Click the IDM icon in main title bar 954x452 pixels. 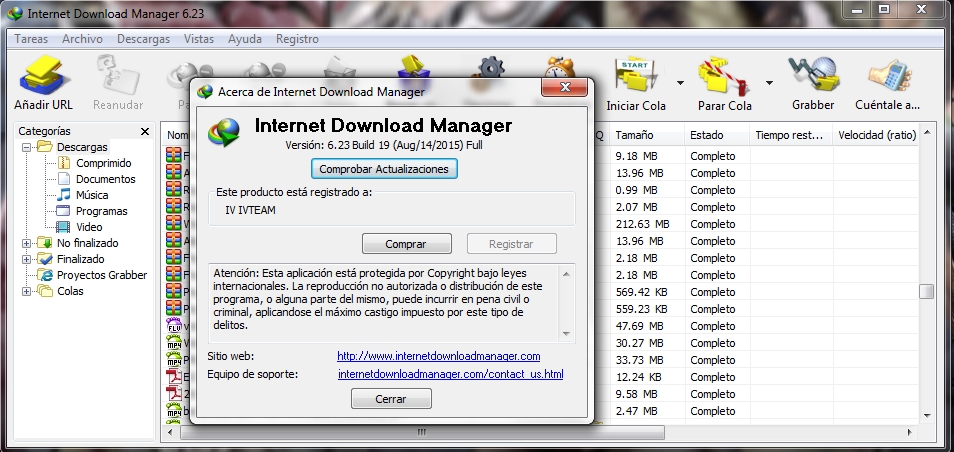[x=15, y=12]
